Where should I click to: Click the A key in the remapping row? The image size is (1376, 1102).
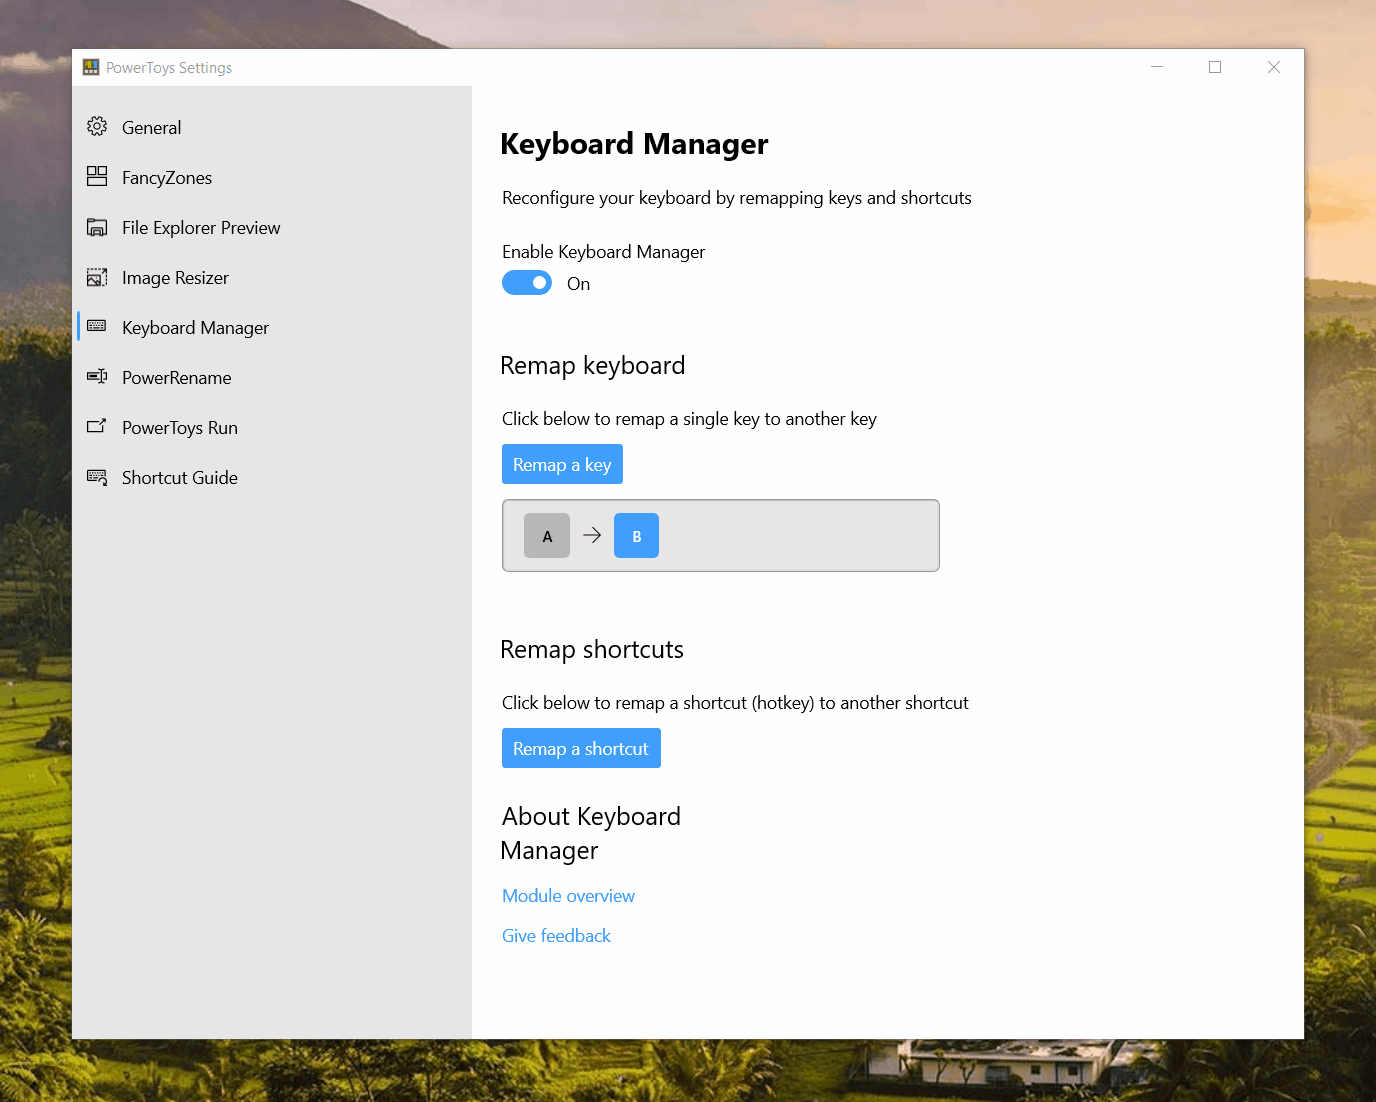(546, 535)
